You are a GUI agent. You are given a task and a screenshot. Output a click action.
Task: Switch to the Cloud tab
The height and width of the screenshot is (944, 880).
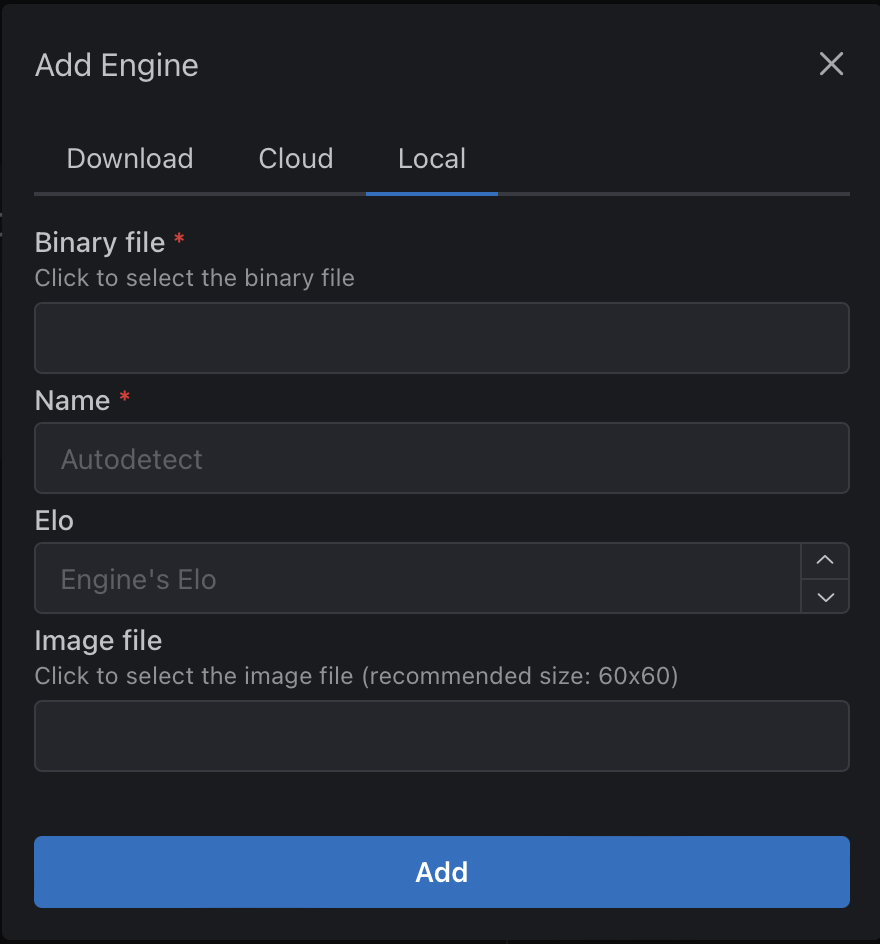tap(295, 158)
